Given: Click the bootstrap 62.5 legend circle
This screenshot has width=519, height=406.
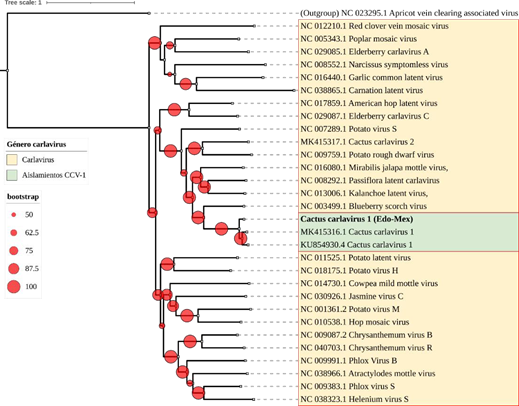Looking at the screenshot, I should (14, 233).
